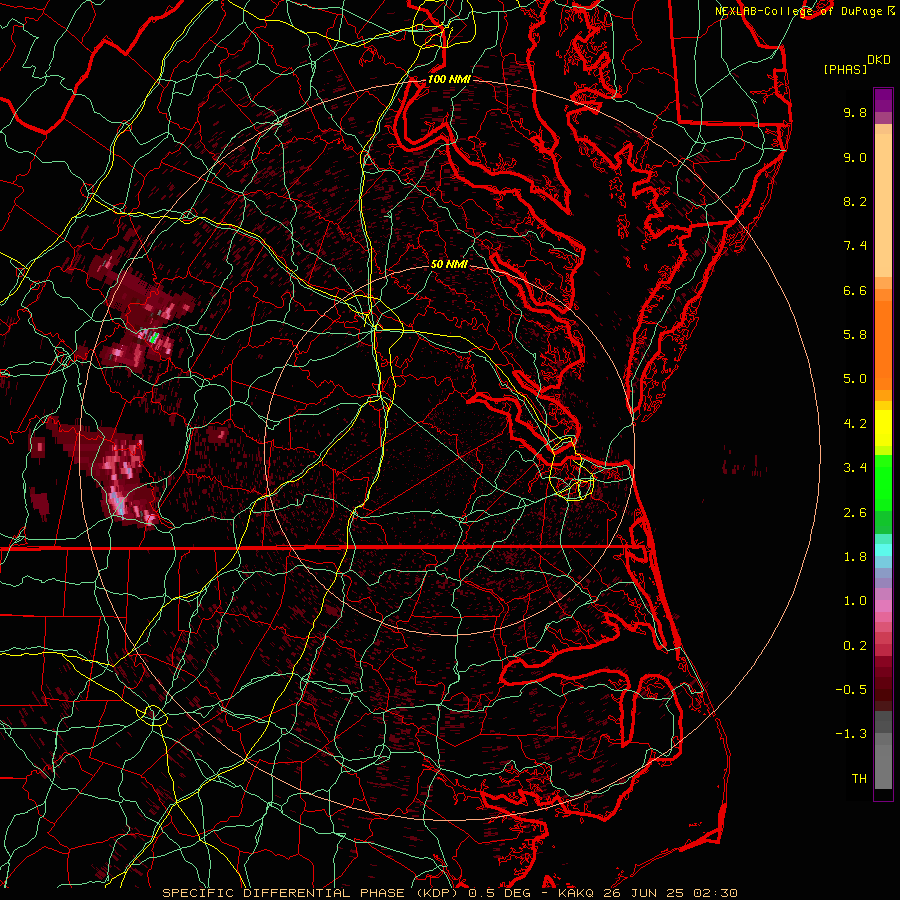This screenshot has height=900, width=900.
Task: Select the 5.8 value on the color scale
Action: click(x=855, y=335)
